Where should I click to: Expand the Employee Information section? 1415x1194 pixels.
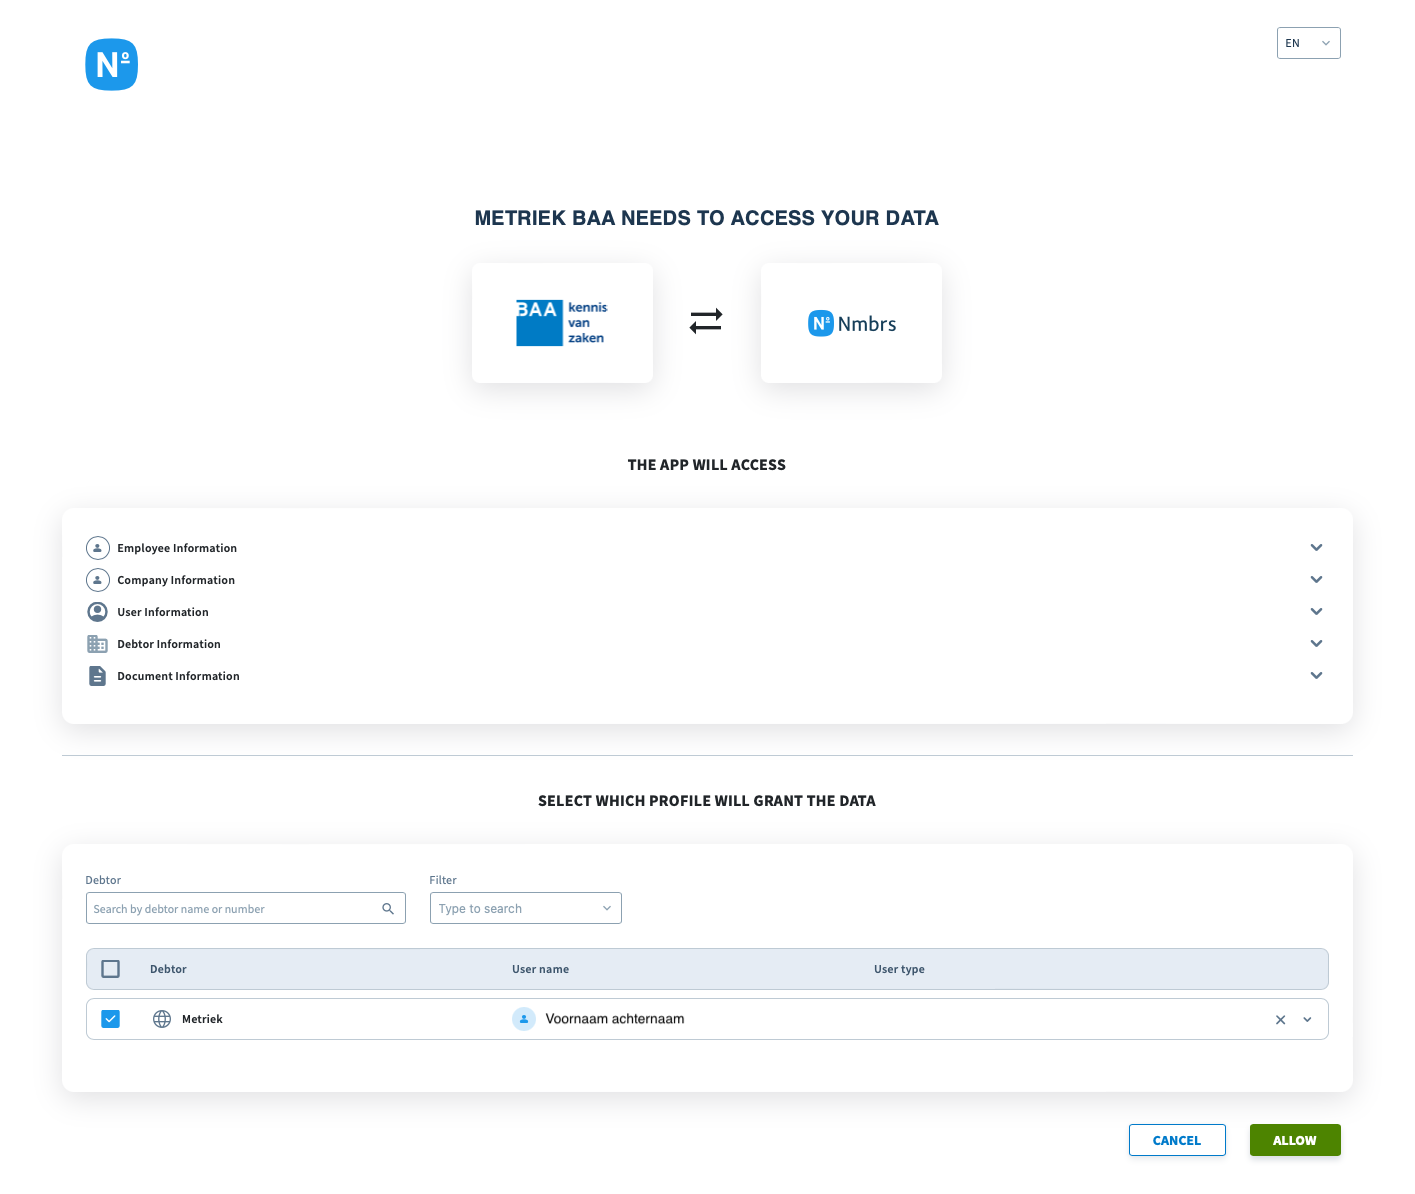point(1316,548)
